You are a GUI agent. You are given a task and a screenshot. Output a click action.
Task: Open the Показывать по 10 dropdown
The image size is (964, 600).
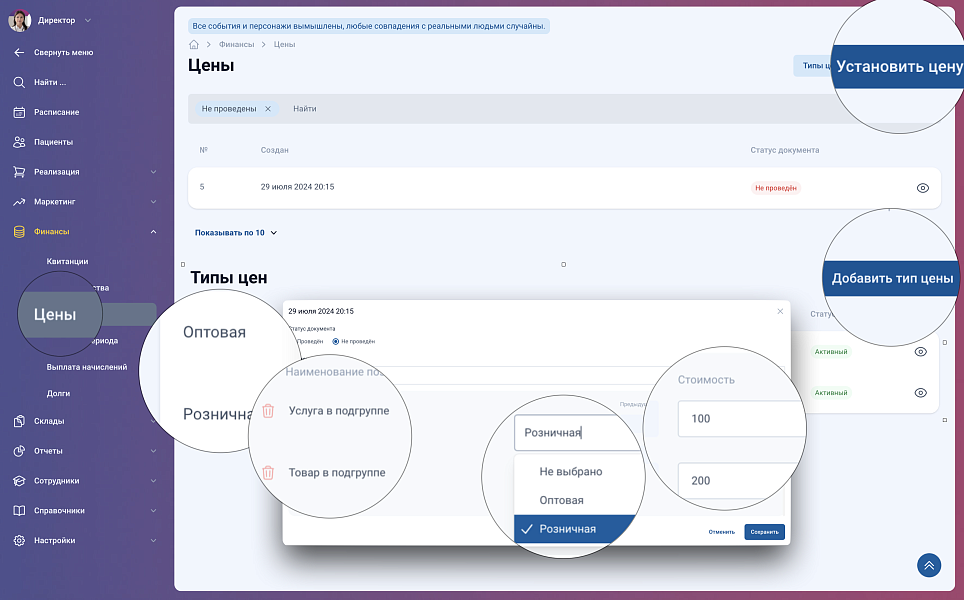tap(236, 233)
